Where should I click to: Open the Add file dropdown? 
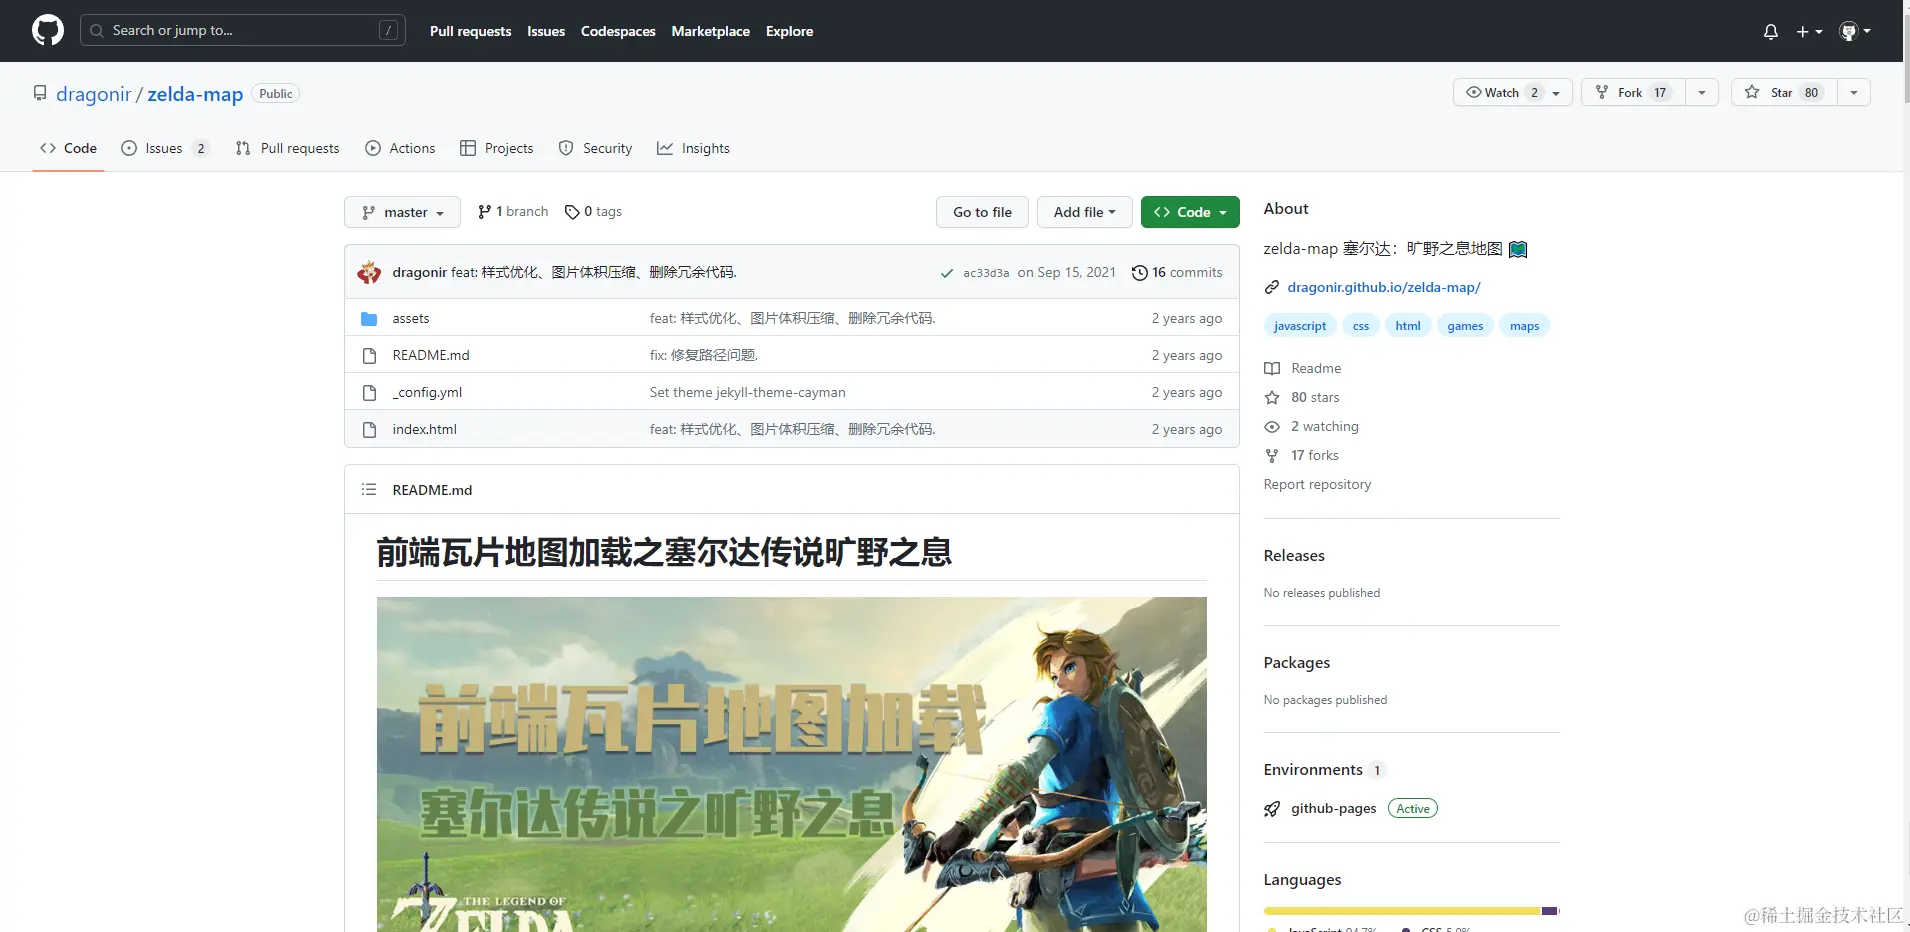coord(1084,212)
